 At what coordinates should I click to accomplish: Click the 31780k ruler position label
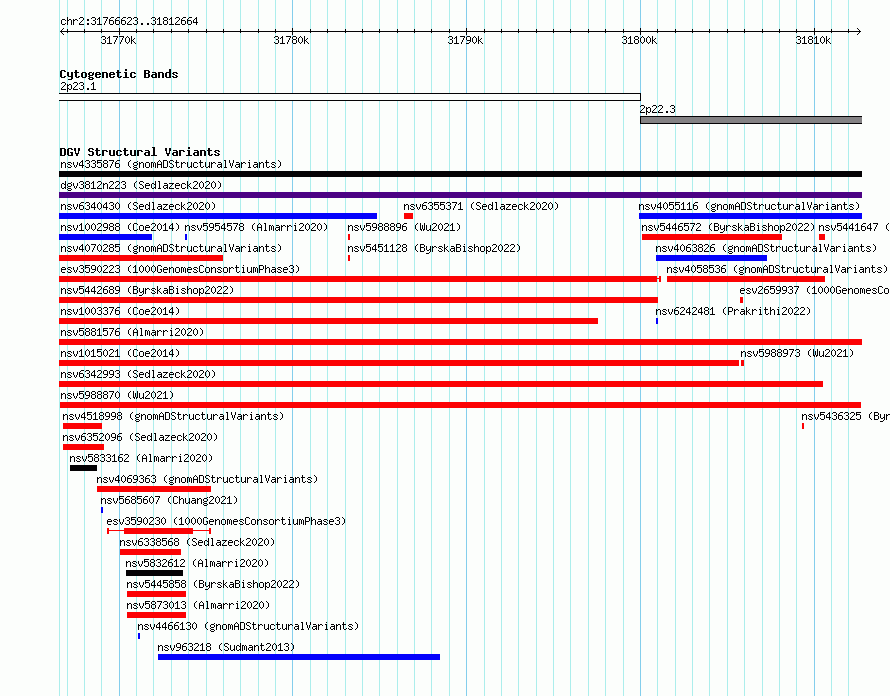click(x=291, y=40)
